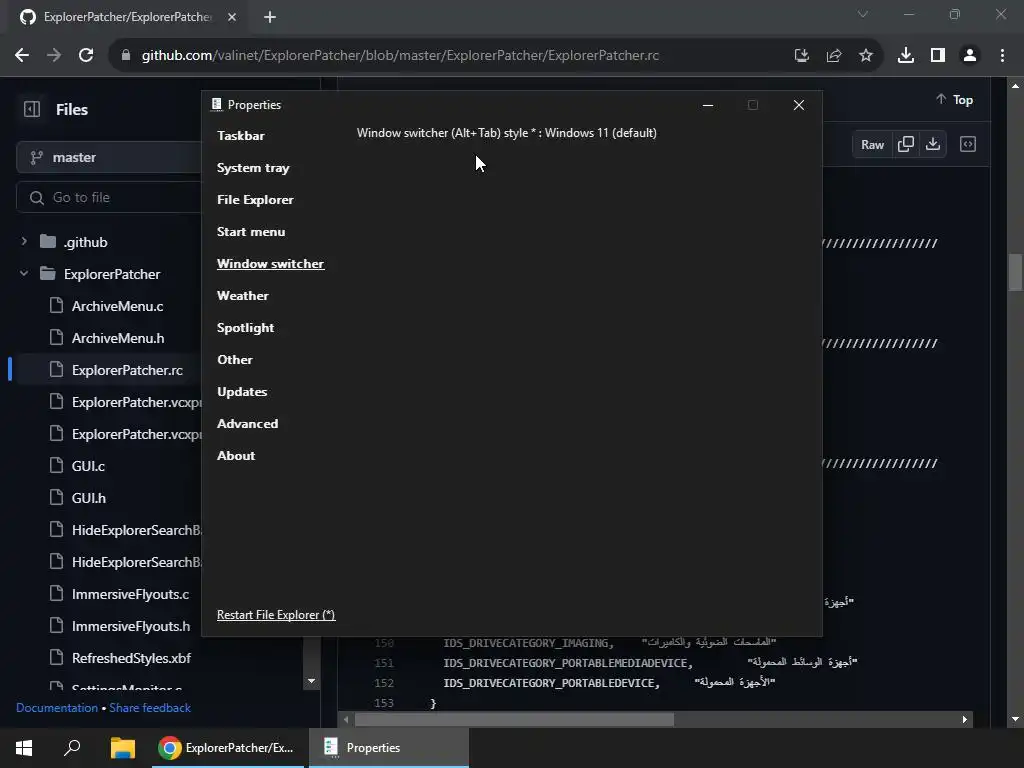Open the Weather settings section
Screen dimensions: 1024x768
pos(242,296)
